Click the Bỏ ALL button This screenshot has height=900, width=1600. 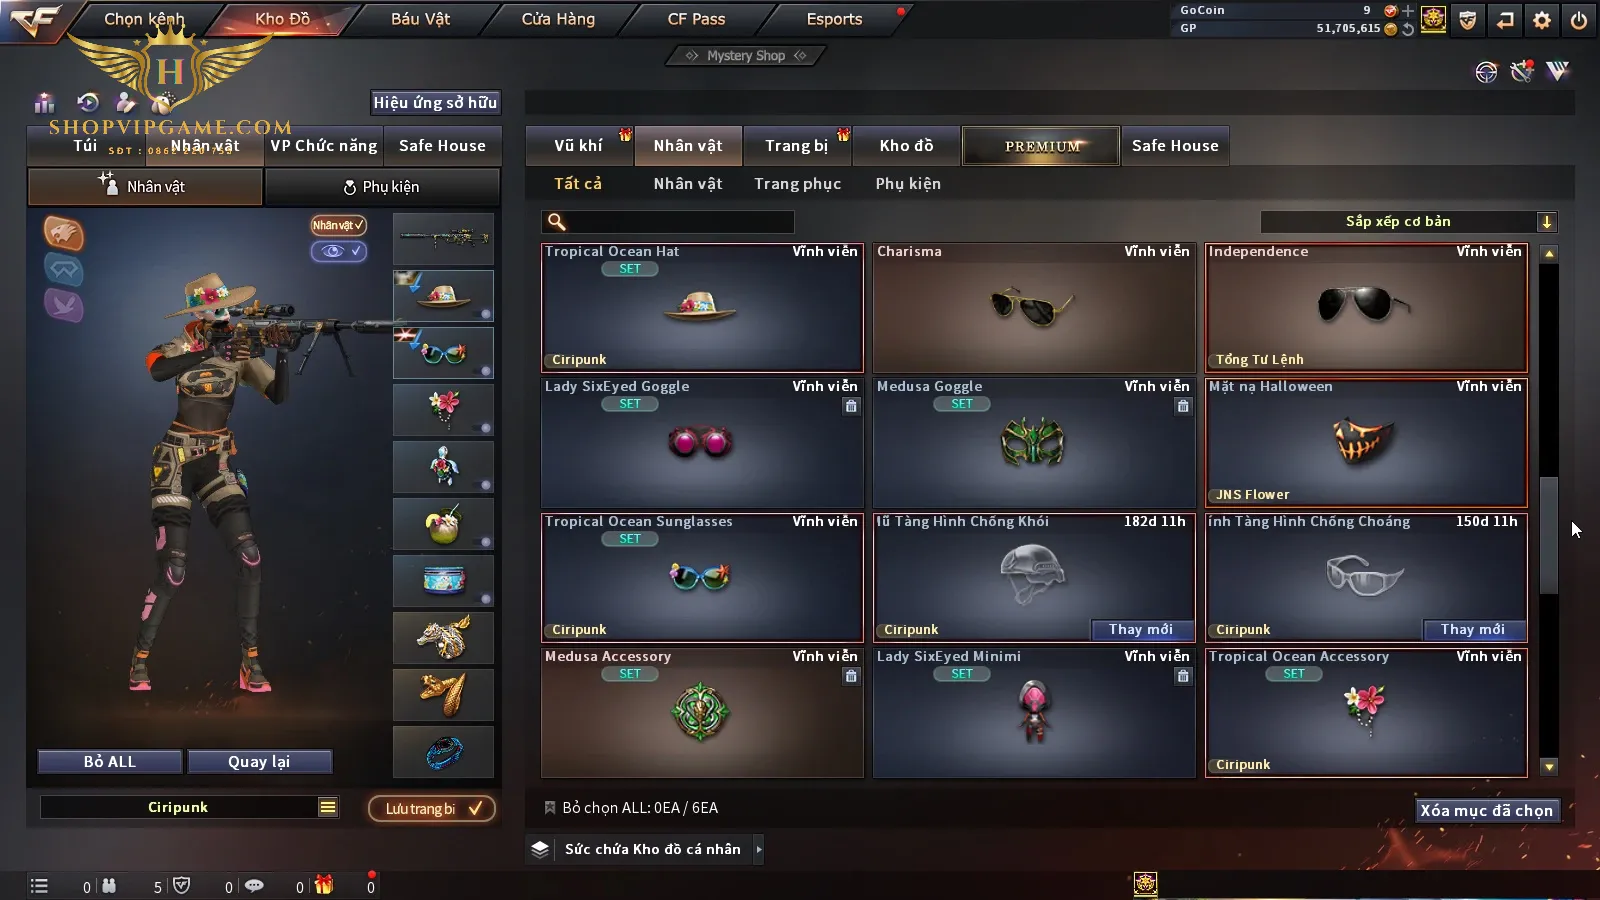tap(110, 762)
